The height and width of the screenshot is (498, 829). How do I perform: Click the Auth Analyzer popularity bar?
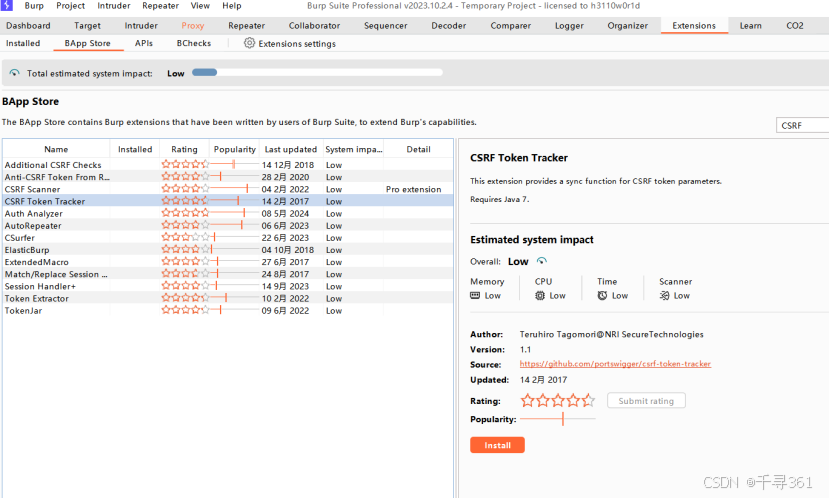point(235,213)
